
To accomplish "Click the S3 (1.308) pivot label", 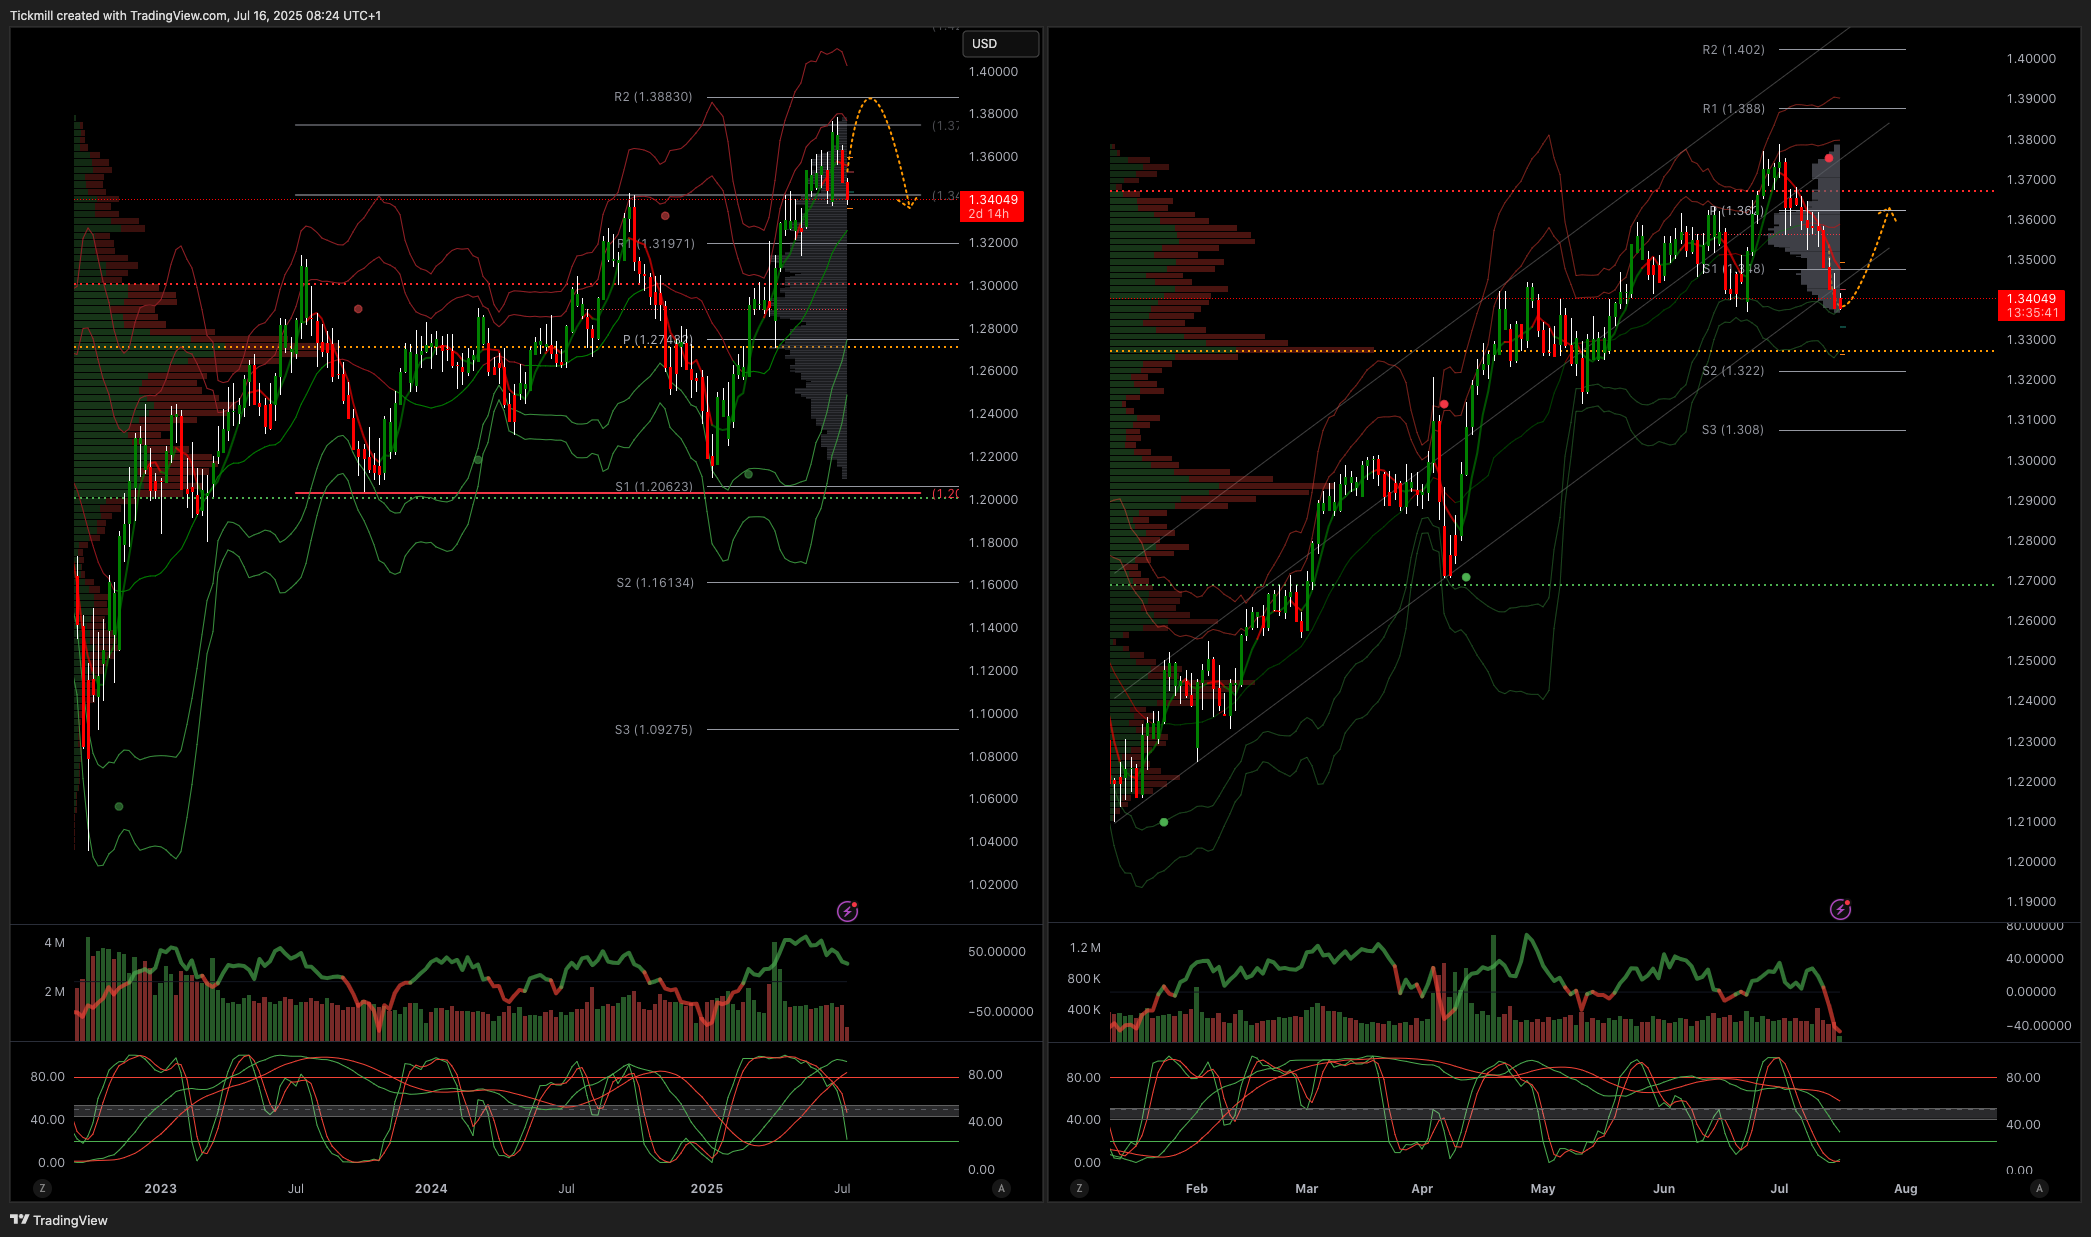I will (1733, 430).
